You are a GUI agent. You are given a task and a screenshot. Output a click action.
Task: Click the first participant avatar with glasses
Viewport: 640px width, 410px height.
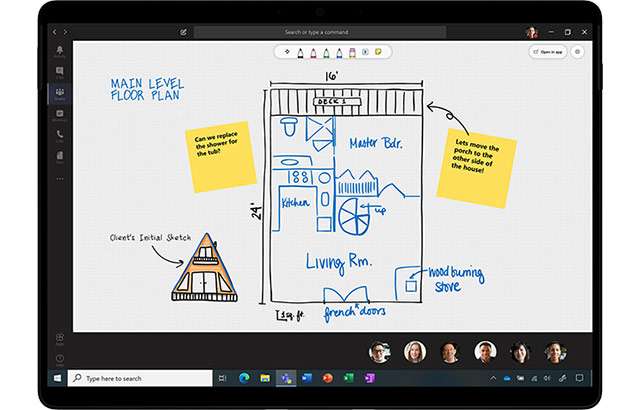[x=380, y=352]
